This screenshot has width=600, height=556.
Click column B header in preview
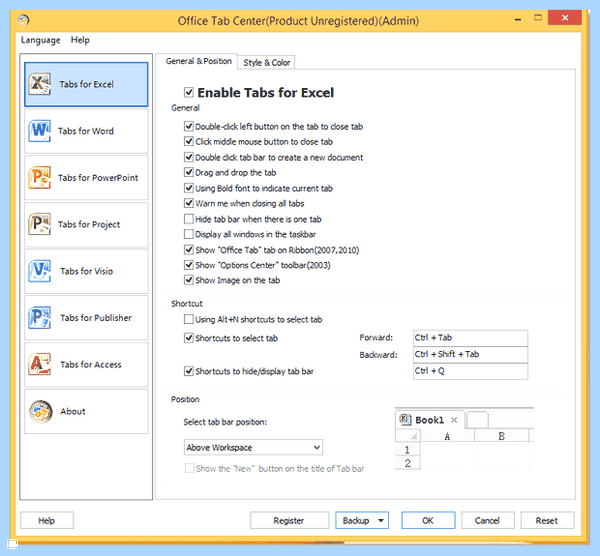point(502,436)
